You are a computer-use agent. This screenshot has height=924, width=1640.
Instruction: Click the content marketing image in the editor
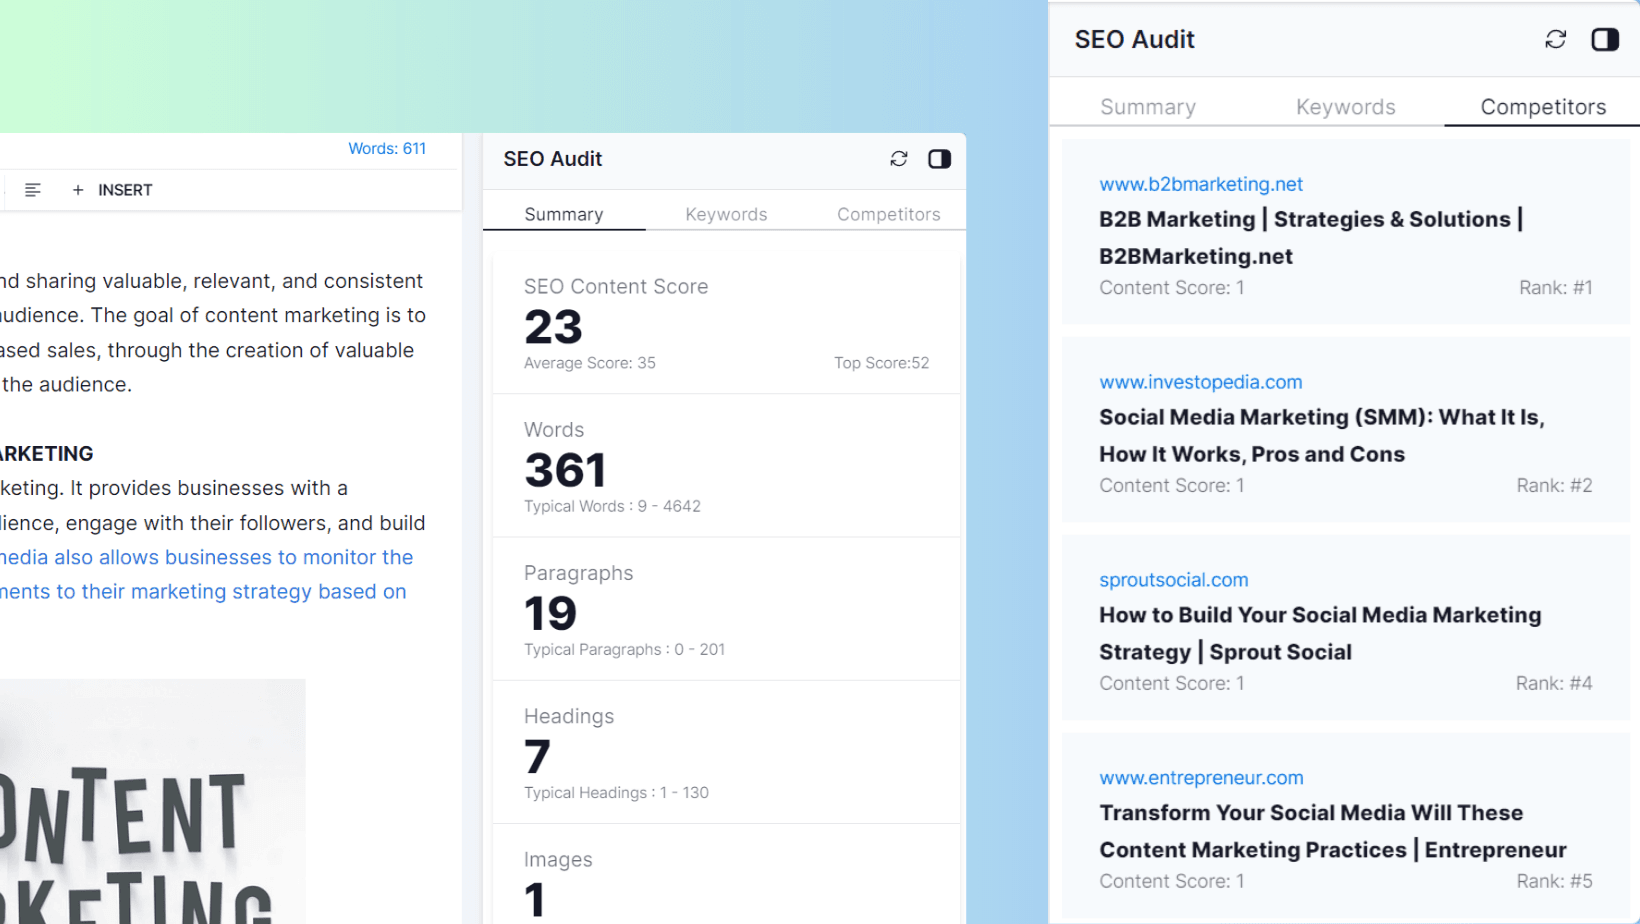tap(152, 801)
